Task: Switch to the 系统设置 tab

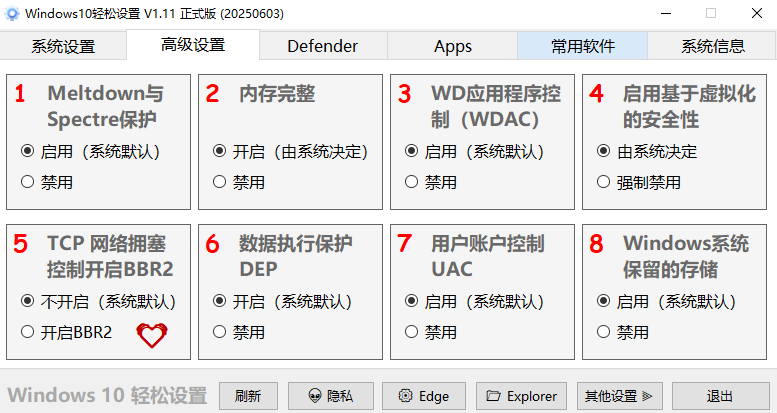Action: pos(63,46)
